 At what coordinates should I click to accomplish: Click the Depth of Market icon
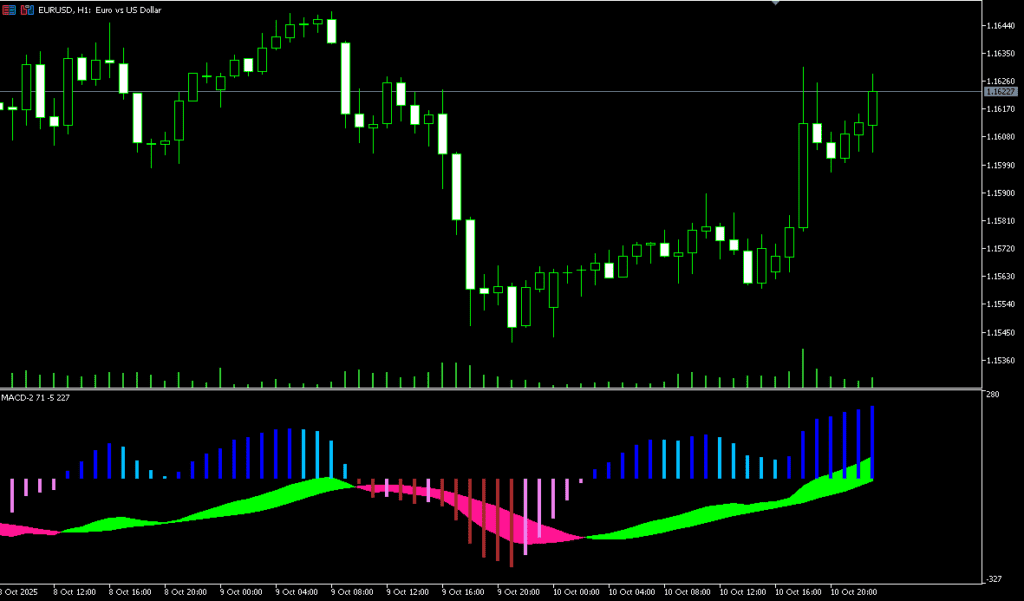coord(25,9)
